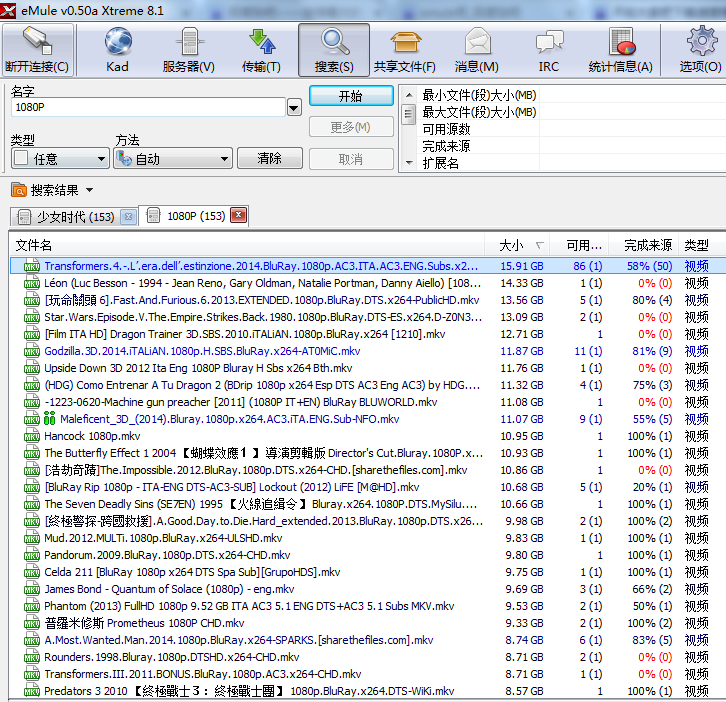Click the 15.91 GB size cell
This screenshot has width=726, height=702.
pos(522,266)
